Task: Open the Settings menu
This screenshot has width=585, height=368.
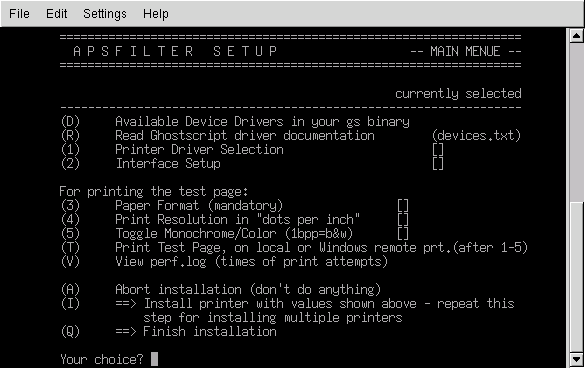Action: click(105, 14)
